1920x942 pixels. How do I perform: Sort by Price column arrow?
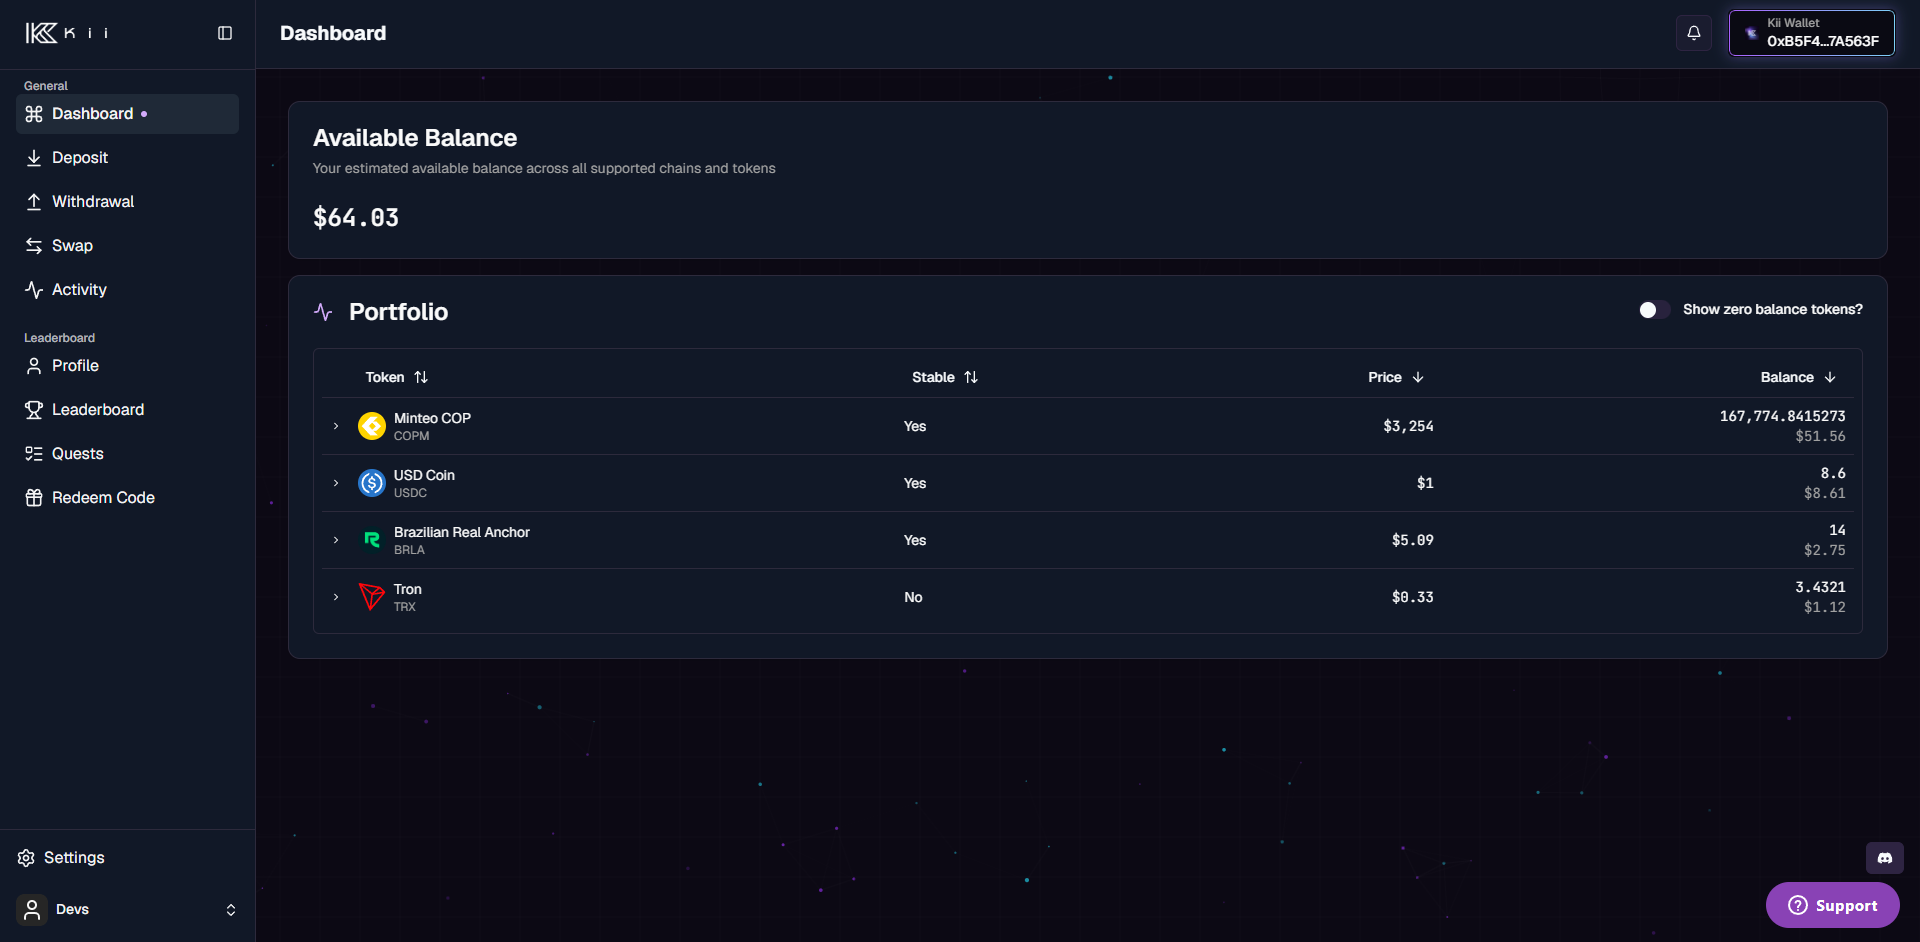(1418, 377)
